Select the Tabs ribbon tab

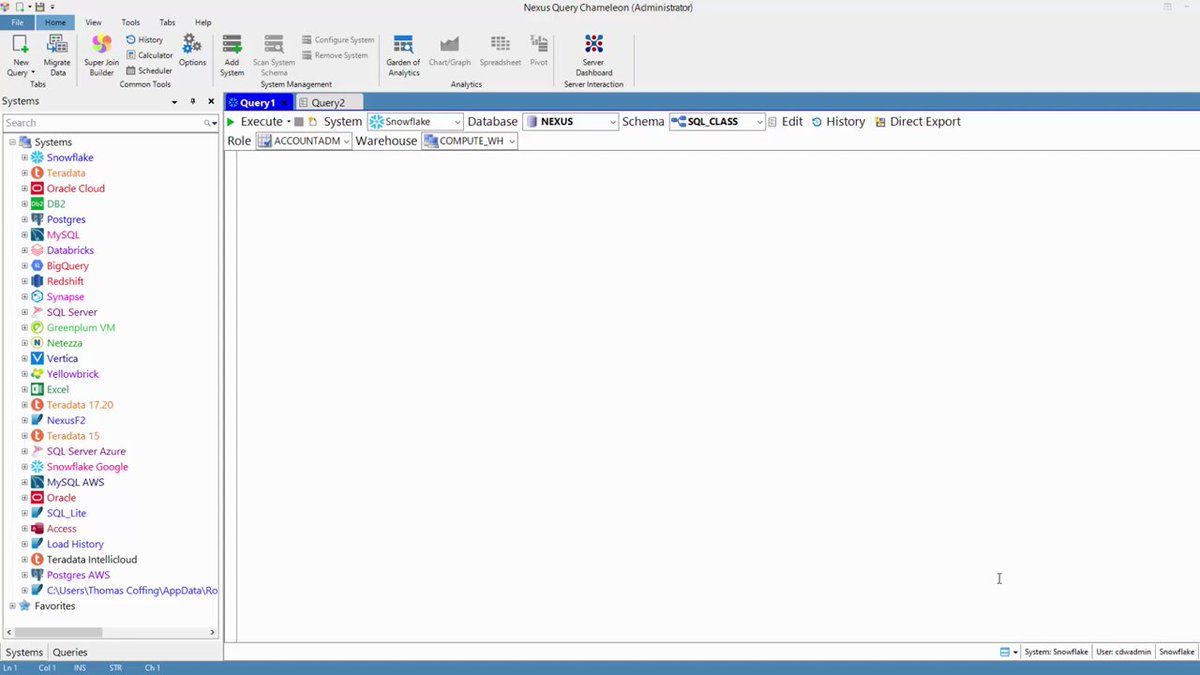168,22
